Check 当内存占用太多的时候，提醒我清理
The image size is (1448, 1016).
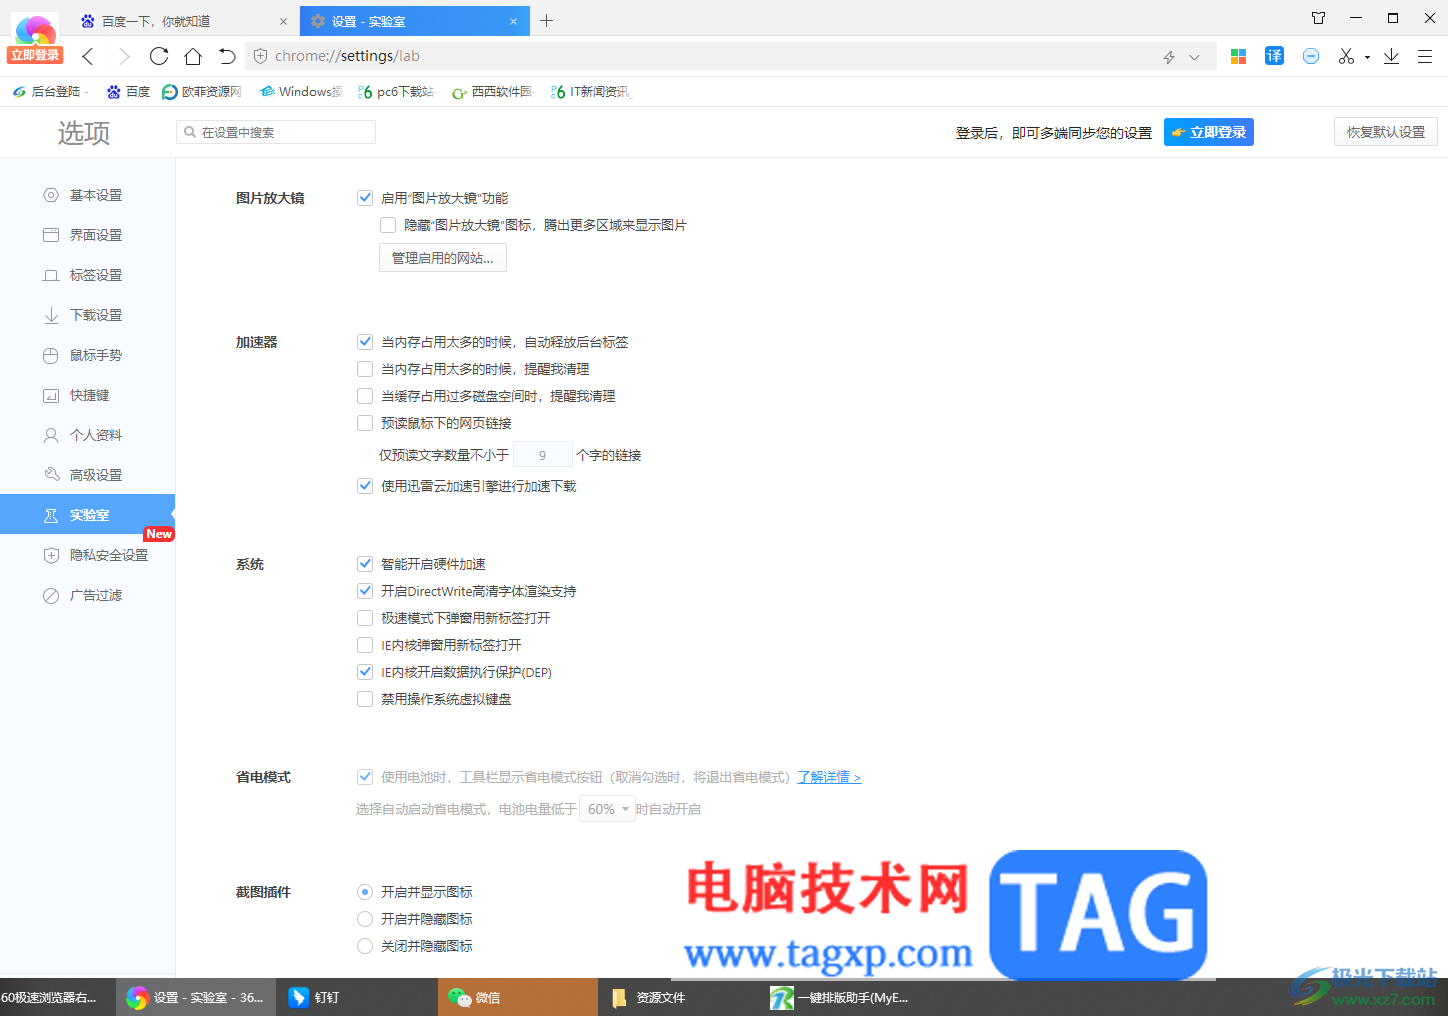(365, 369)
